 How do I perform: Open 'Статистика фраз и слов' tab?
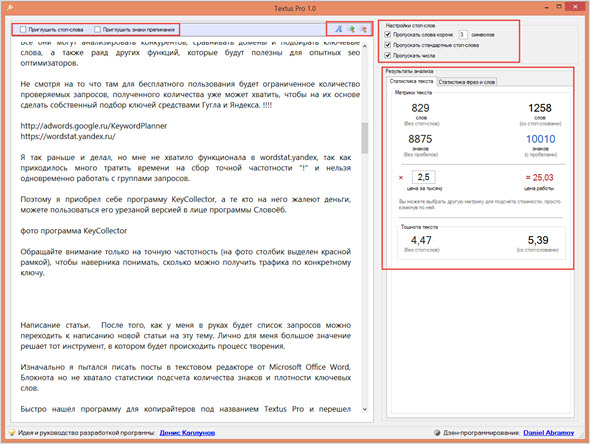pos(467,82)
